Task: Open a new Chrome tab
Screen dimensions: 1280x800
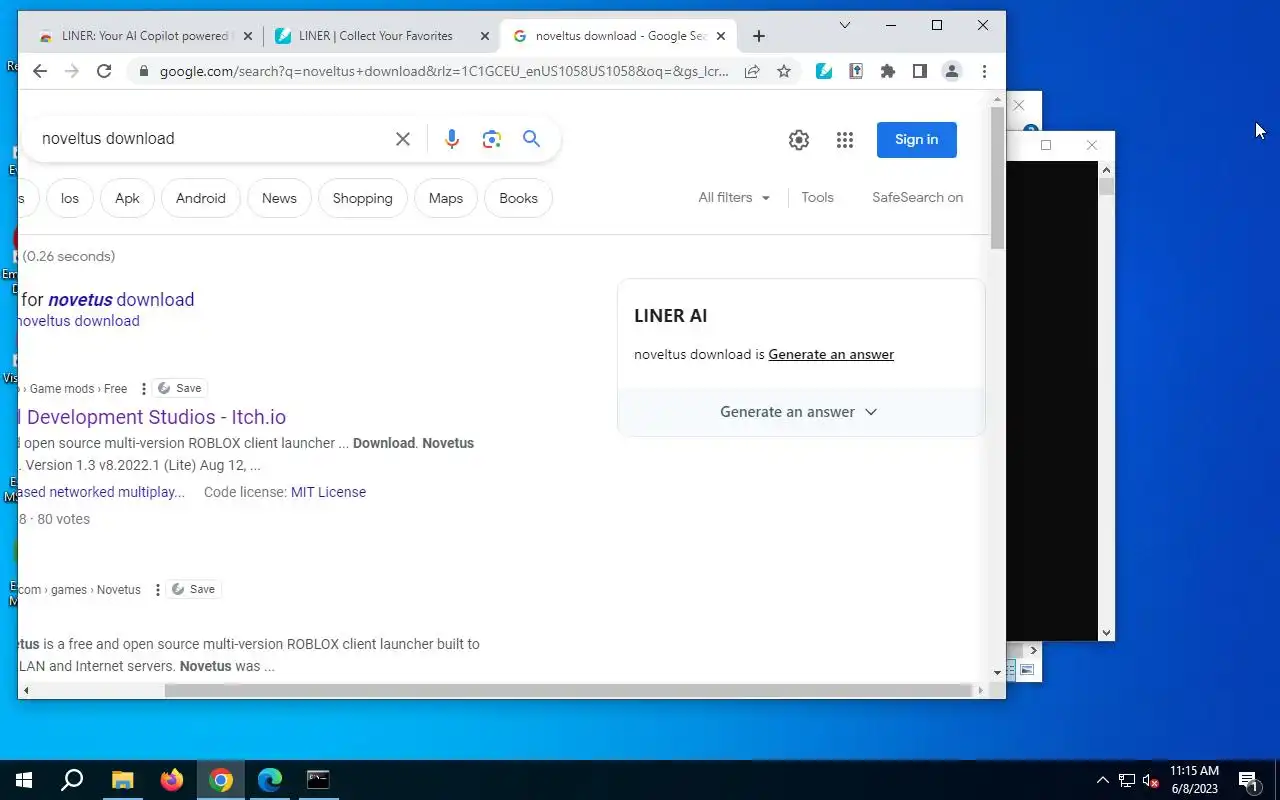Action: click(x=759, y=36)
